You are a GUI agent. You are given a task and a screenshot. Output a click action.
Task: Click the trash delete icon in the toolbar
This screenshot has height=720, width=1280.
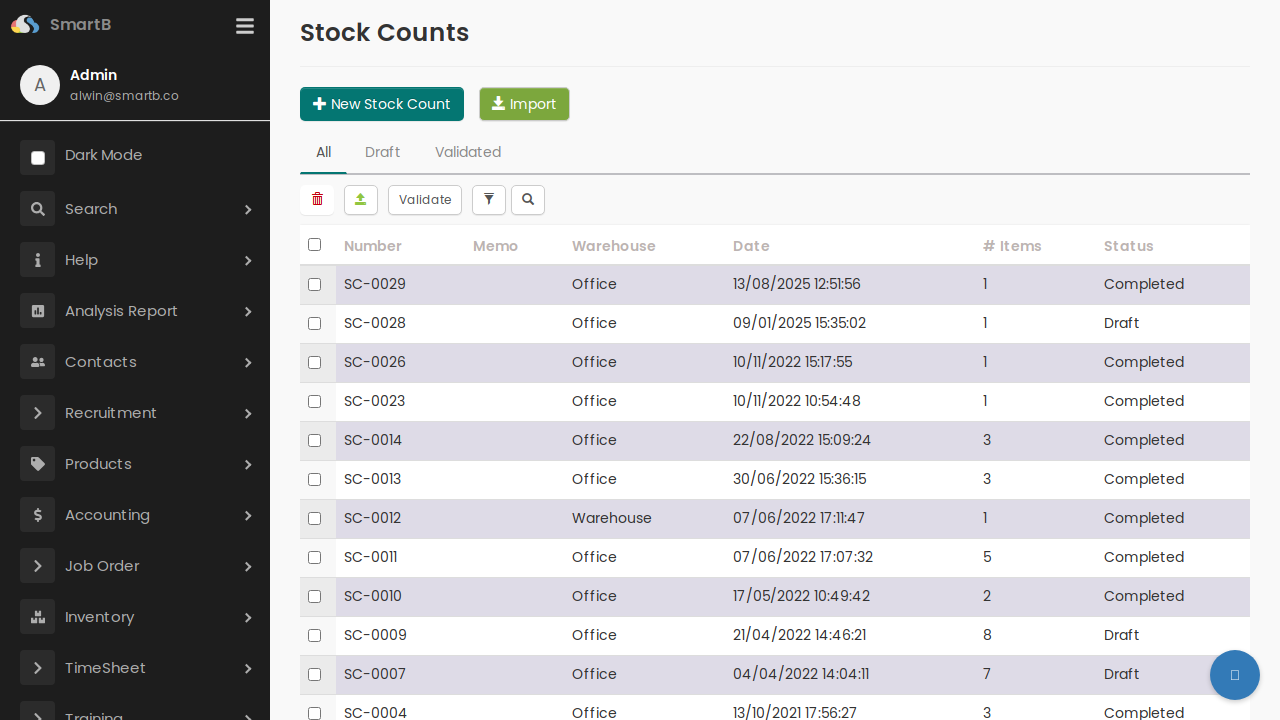pyautogui.click(x=317, y=200)
